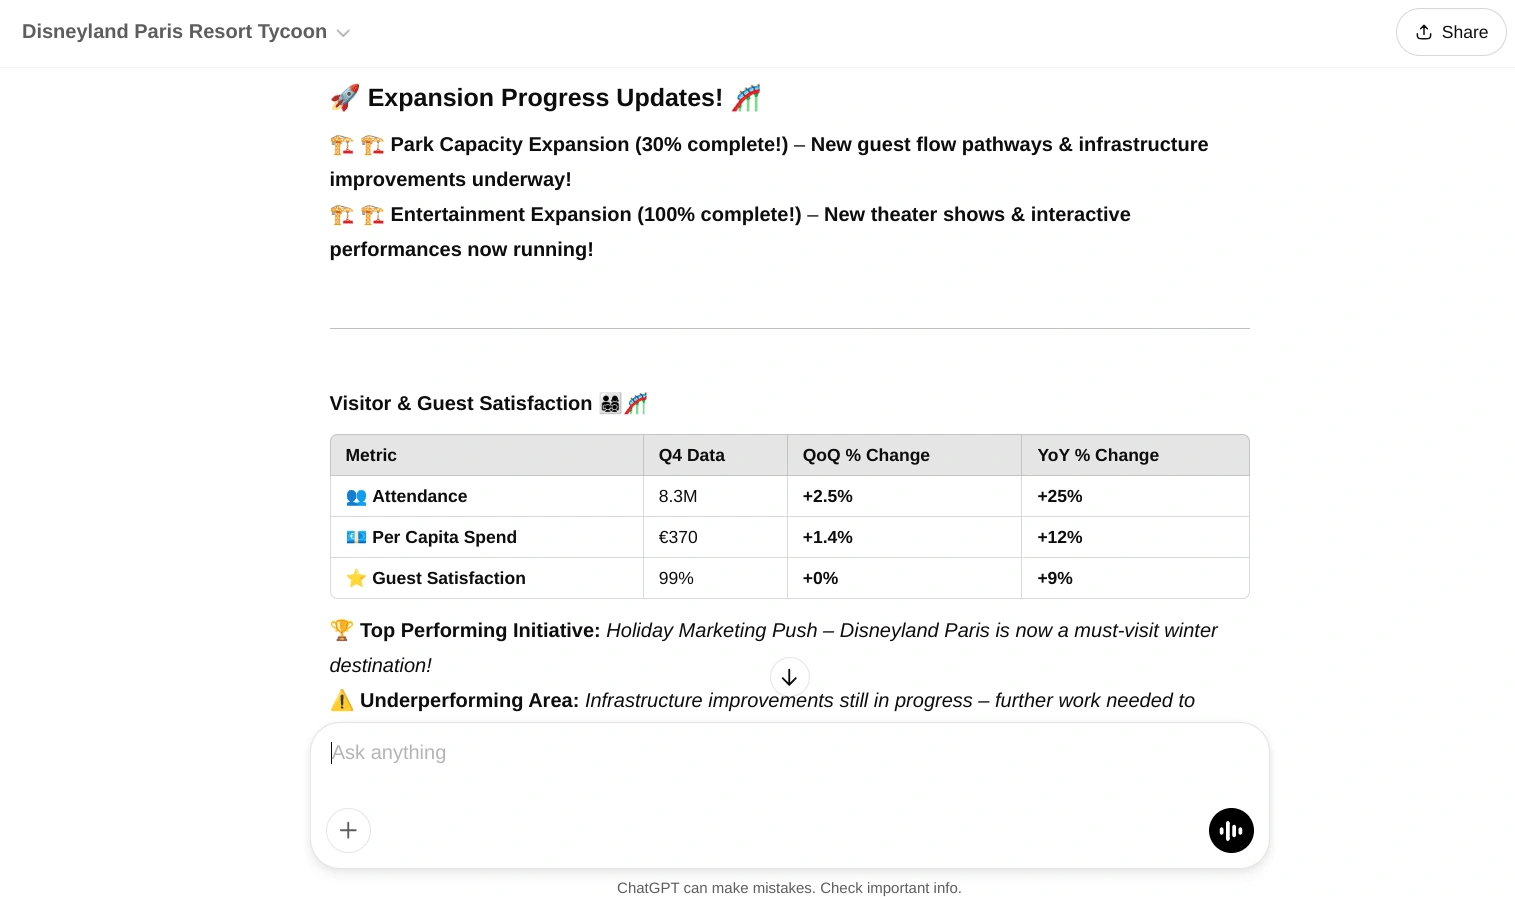1515x897 pixels.
Task: Click the warning icon by Underperforming Area
Action: 342,700
